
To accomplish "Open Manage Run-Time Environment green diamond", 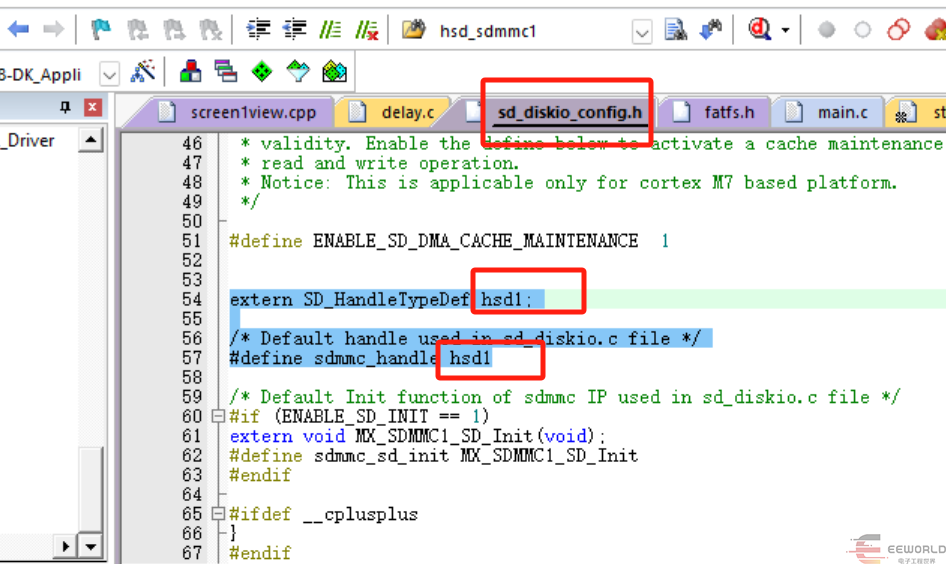I will 262,72.
